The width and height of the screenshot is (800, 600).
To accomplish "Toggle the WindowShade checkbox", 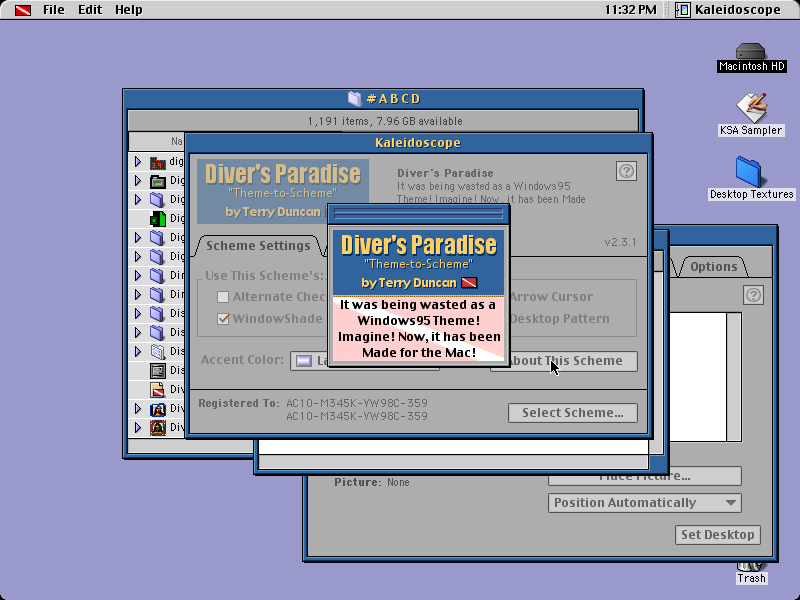I will point(223,319).
